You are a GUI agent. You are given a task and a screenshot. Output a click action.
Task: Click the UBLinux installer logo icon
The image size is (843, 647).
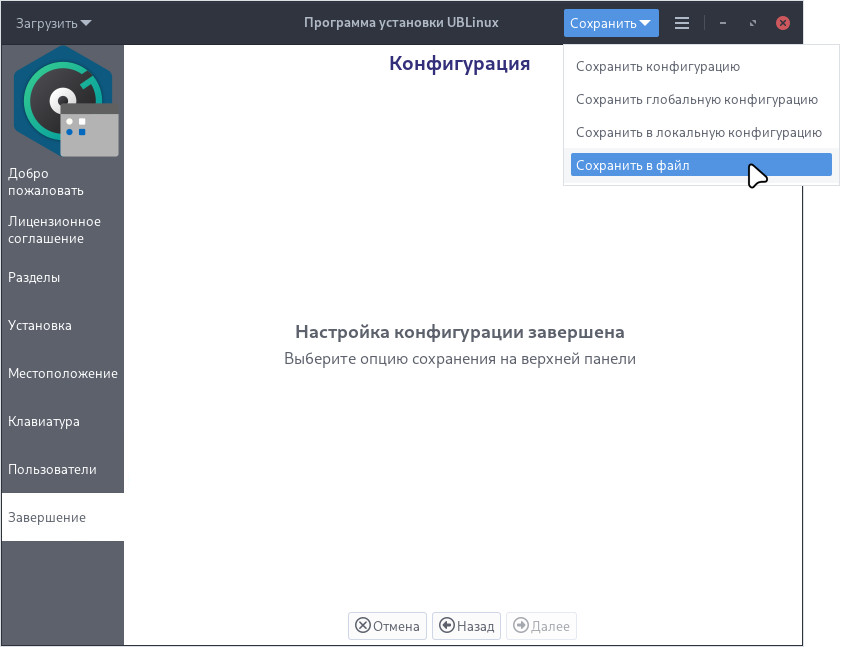tap(62, 100)
